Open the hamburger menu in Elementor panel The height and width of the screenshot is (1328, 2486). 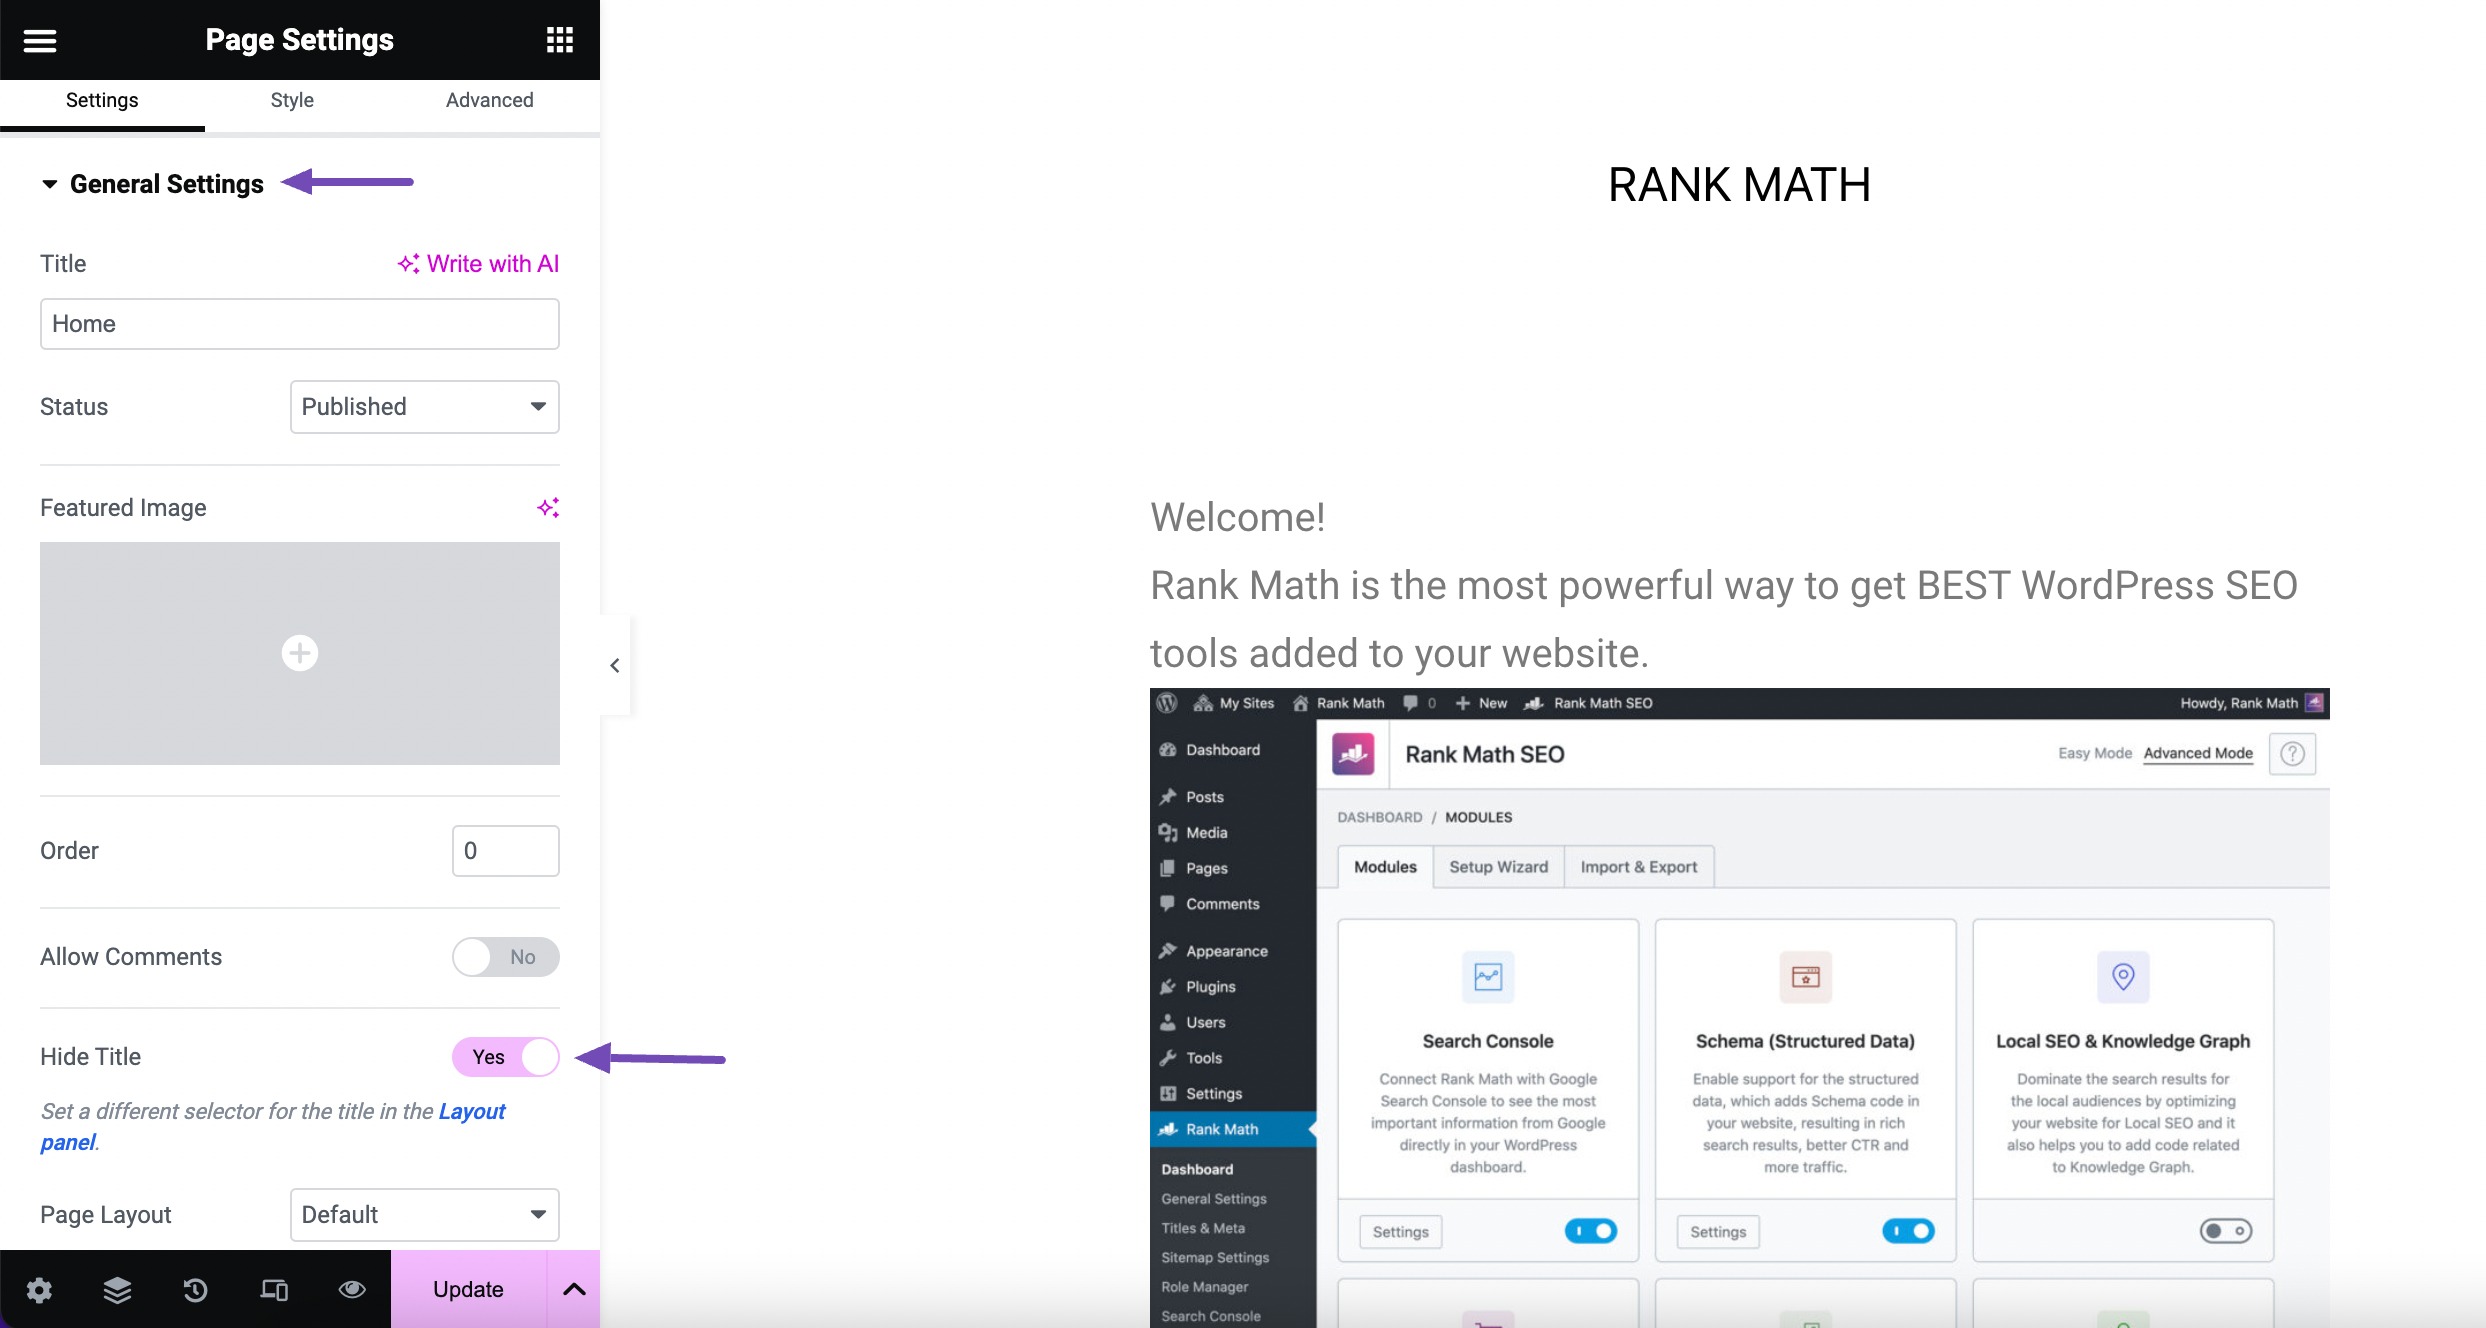click(40, 40)
